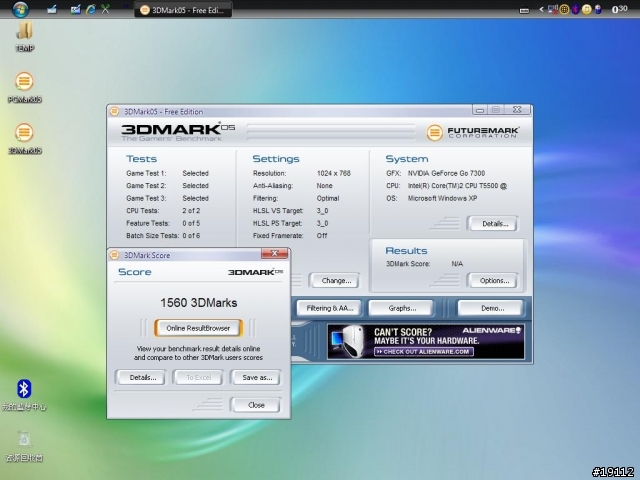The height and width of the screenshot is (480, 640).
Task: Click the Show Desktop quick launch icon
Action: pos(52,9)
